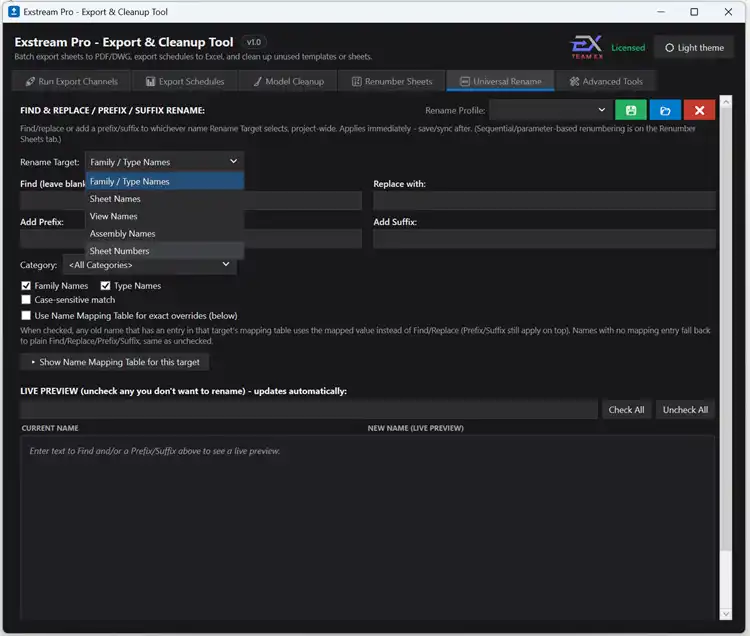Select Sheet Numbers from the dropdown list

pyautogui.click(x=165, y=251)
